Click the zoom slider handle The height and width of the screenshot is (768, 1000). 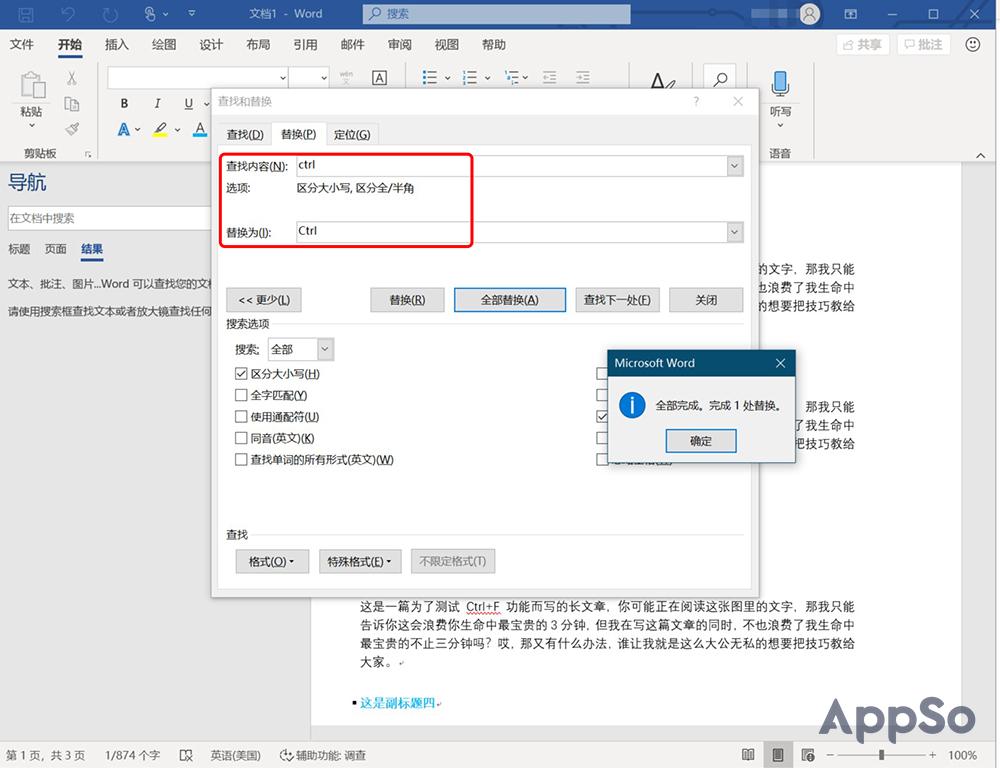881,755
